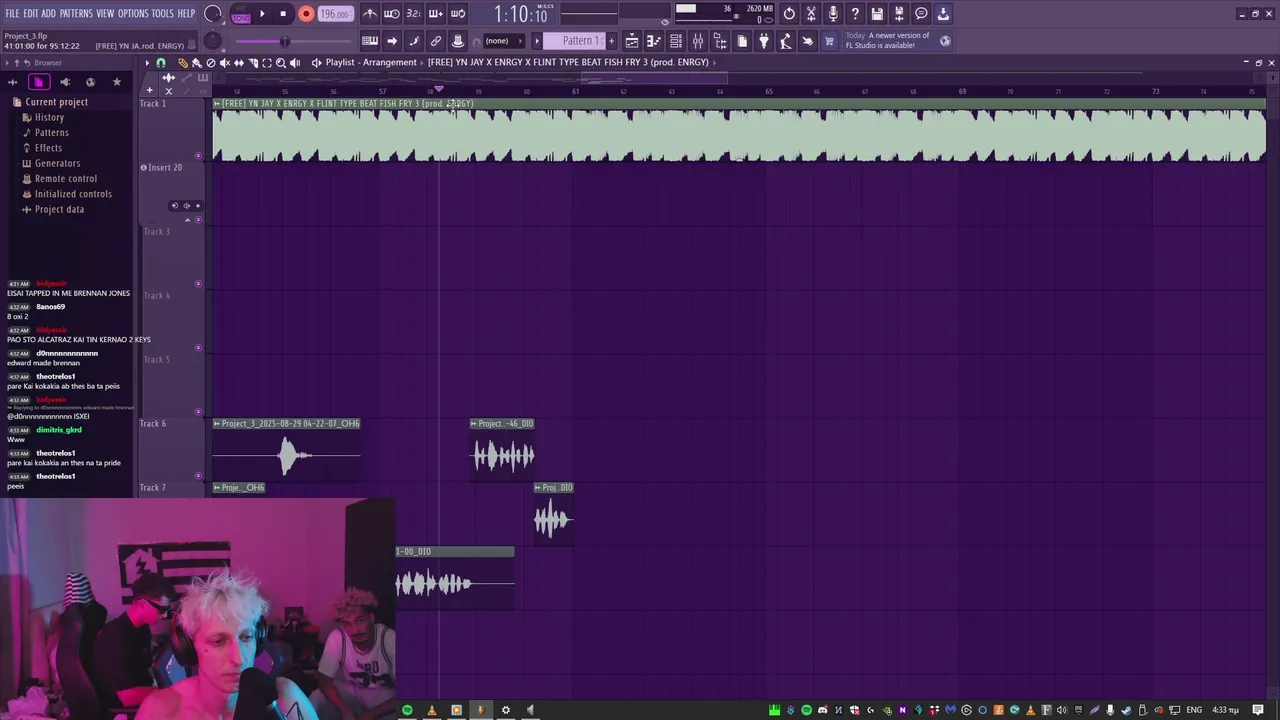Open the Plugin picker plug icon
The height and width of the screenshot is (720, 1280).
coord(764,41)
